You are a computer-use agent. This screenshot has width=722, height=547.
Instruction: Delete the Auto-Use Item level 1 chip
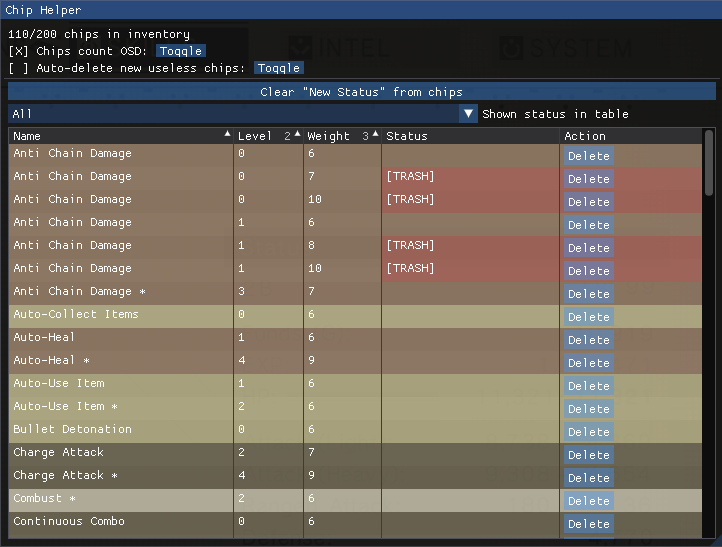pyautogui.click(x=588, y=386)
